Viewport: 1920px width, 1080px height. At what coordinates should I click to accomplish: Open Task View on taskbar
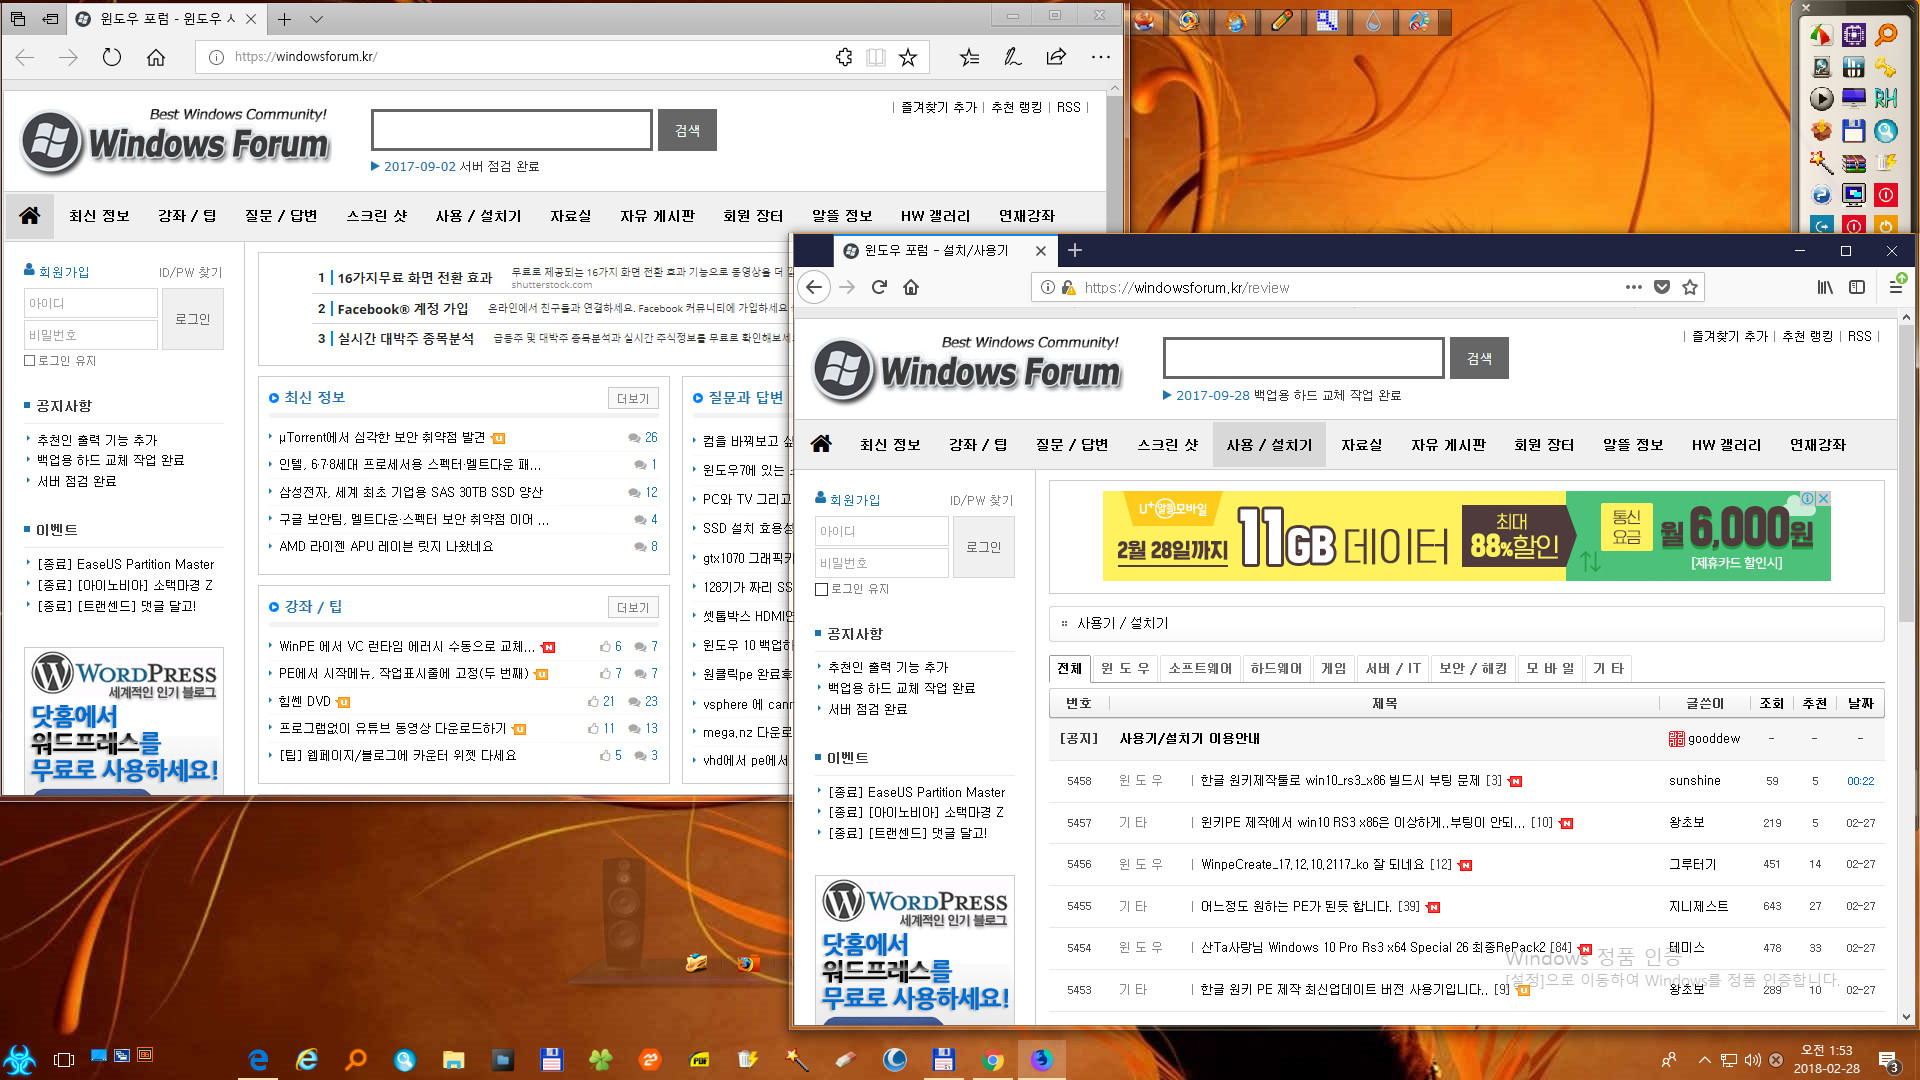point(64,1059)
